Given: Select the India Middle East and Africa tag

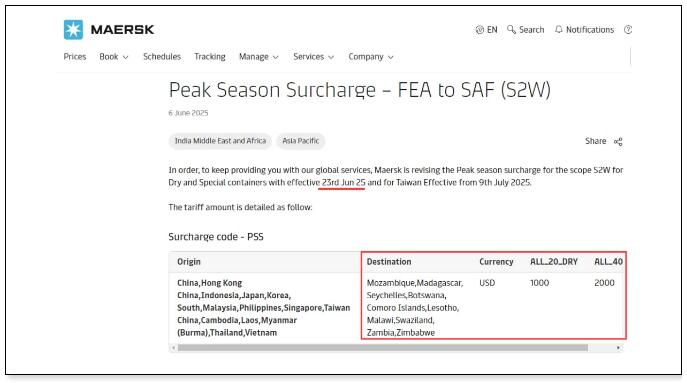Looking at the screenshot, I should point(220,141).
